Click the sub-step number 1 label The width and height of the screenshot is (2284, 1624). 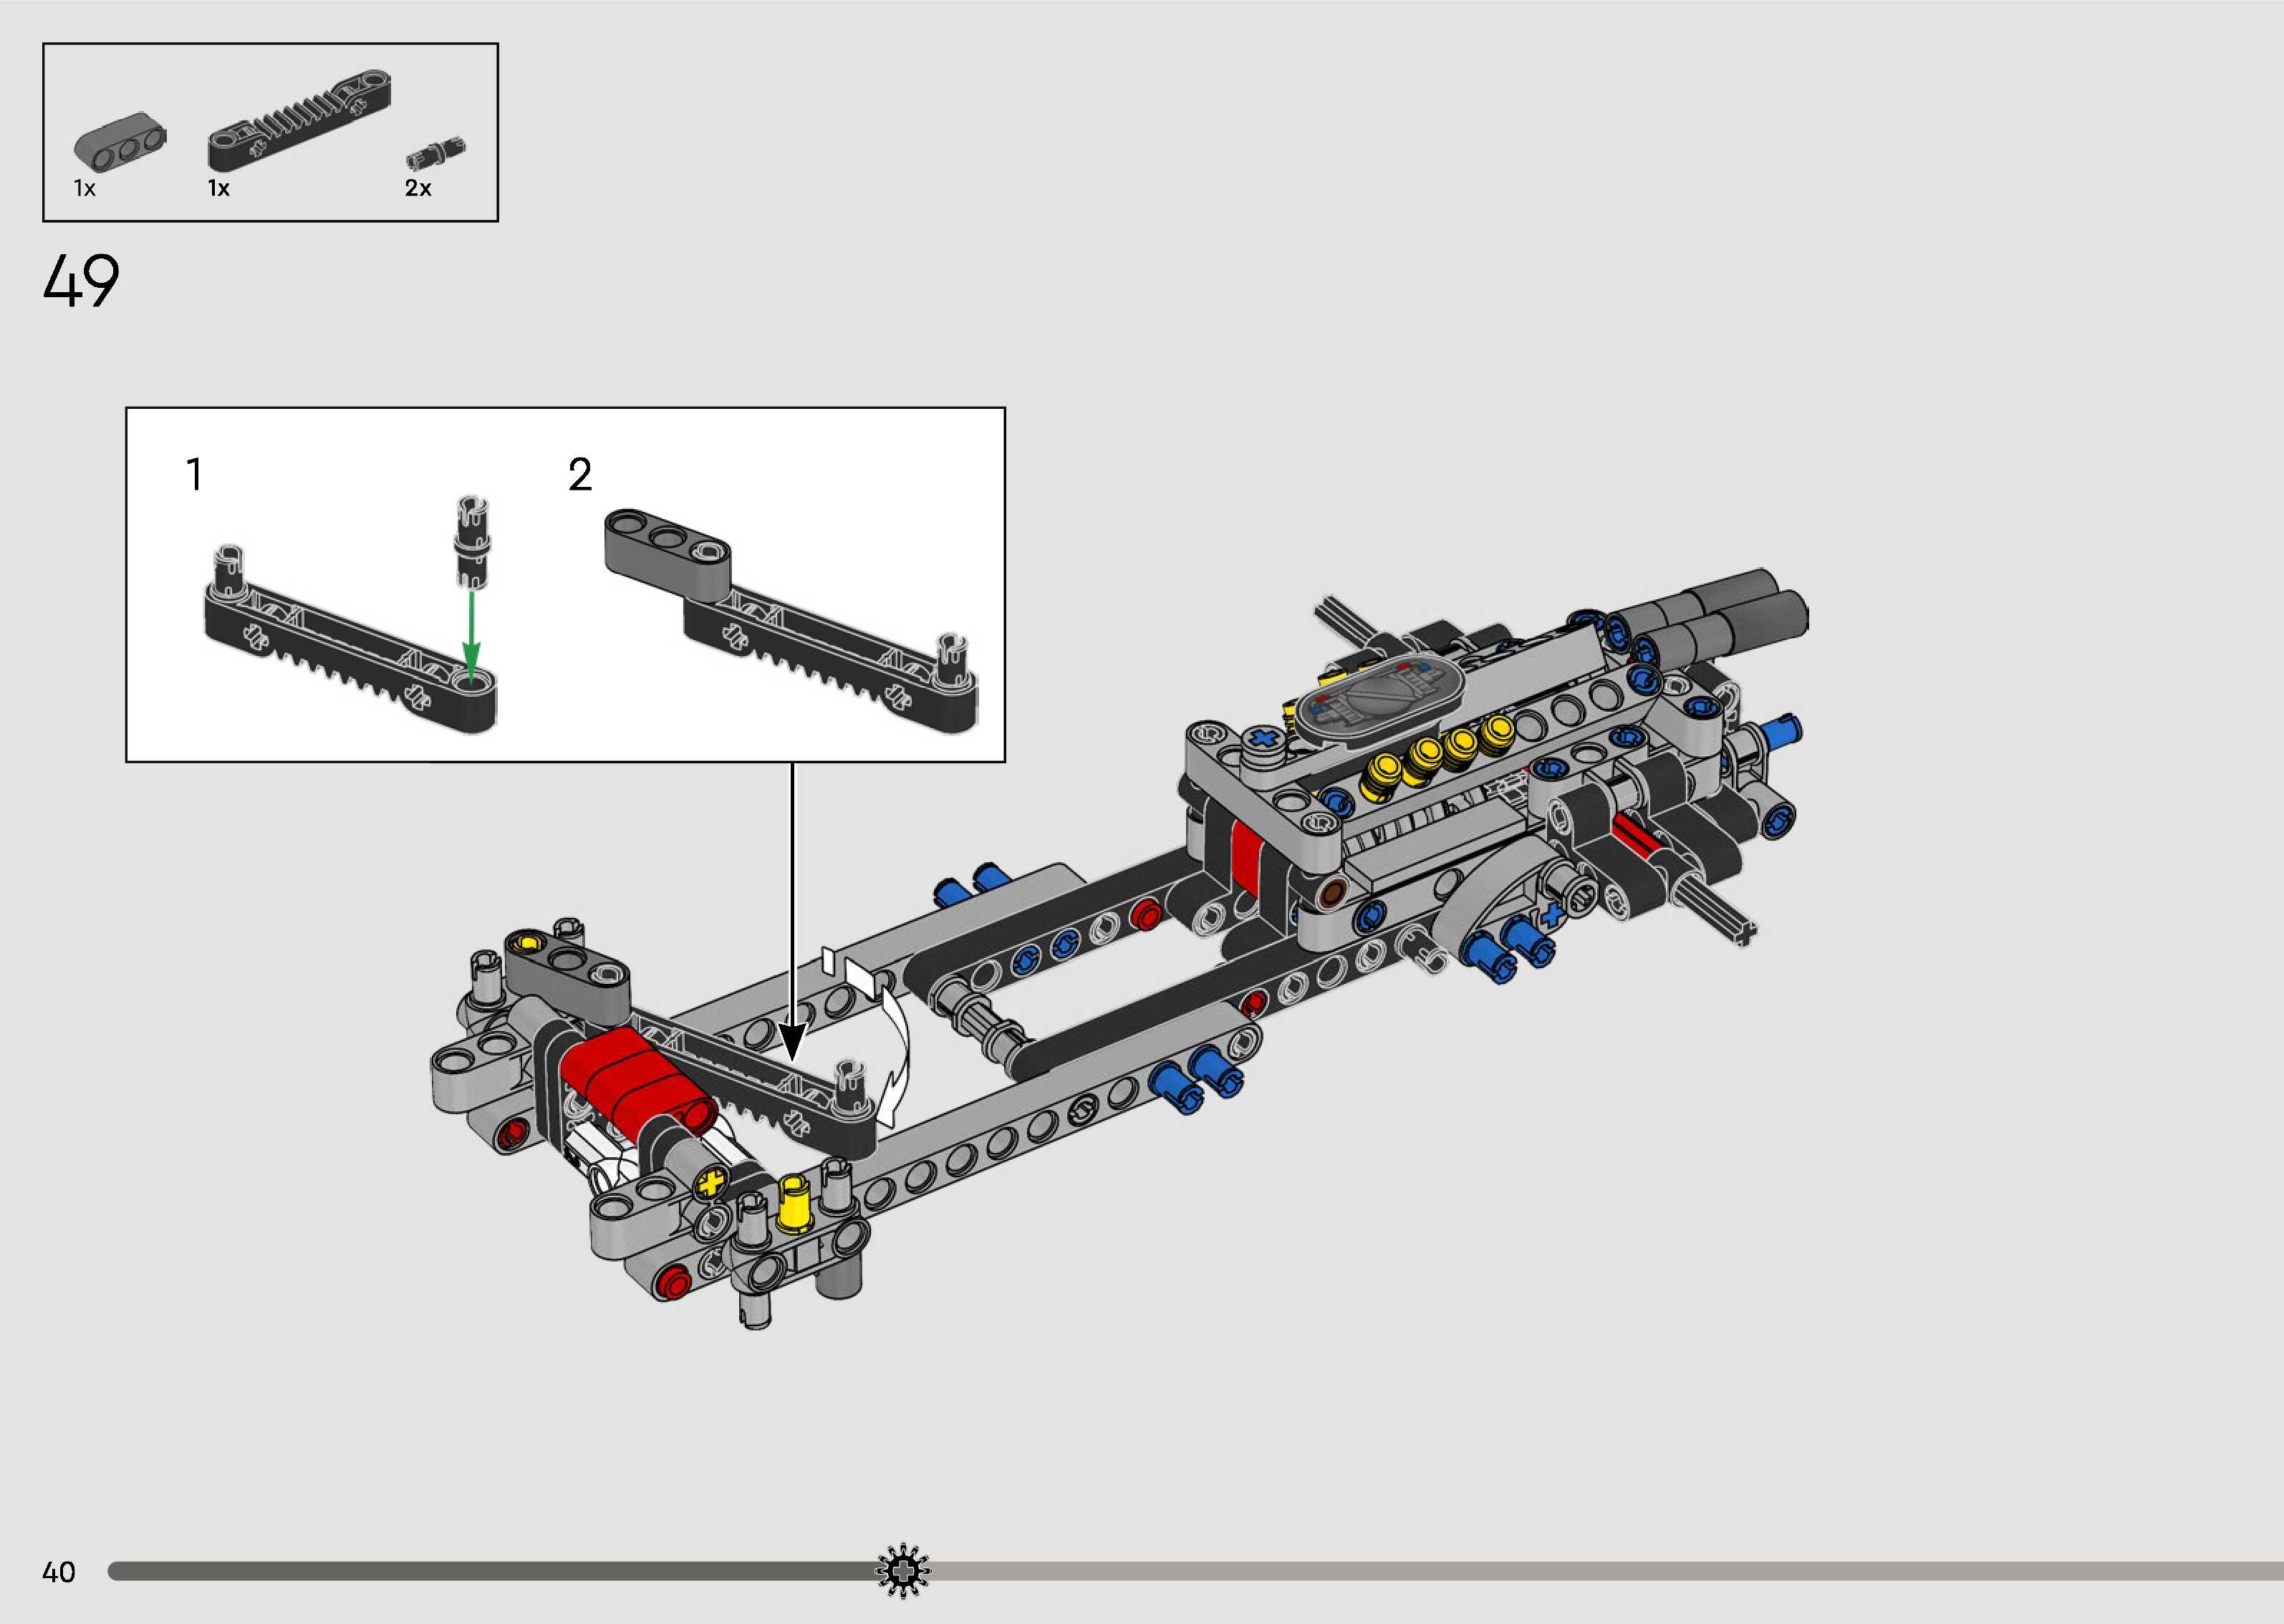(x=195, y=474)
